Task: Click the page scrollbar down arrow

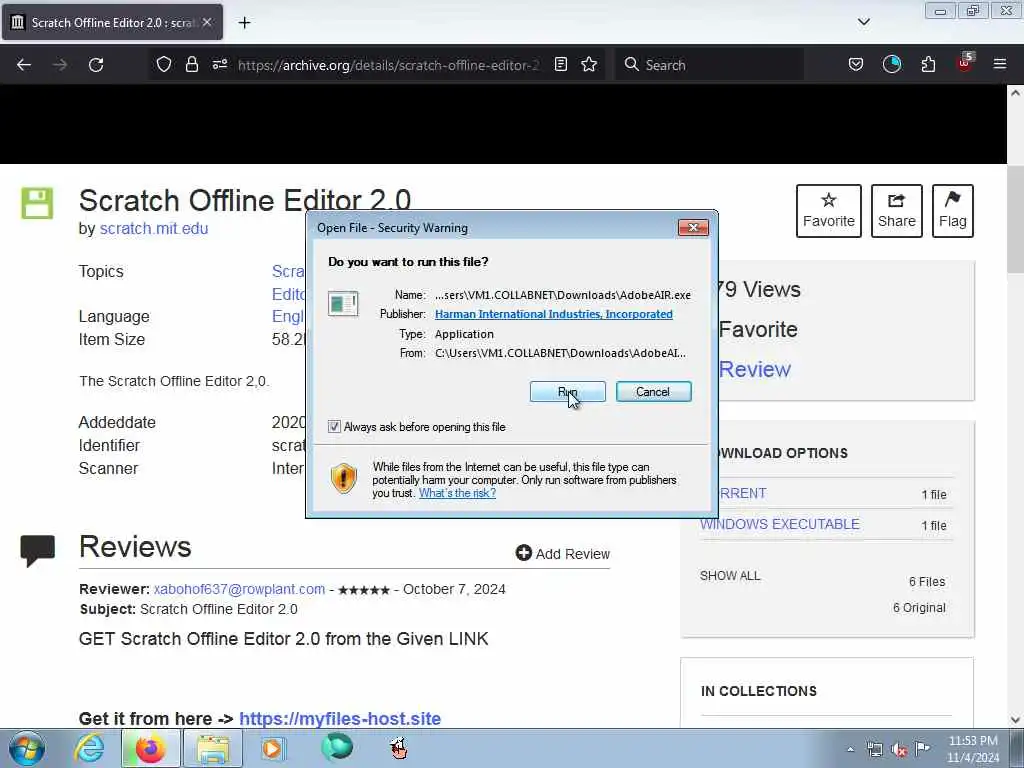Action: click(x=1015, y=720)
